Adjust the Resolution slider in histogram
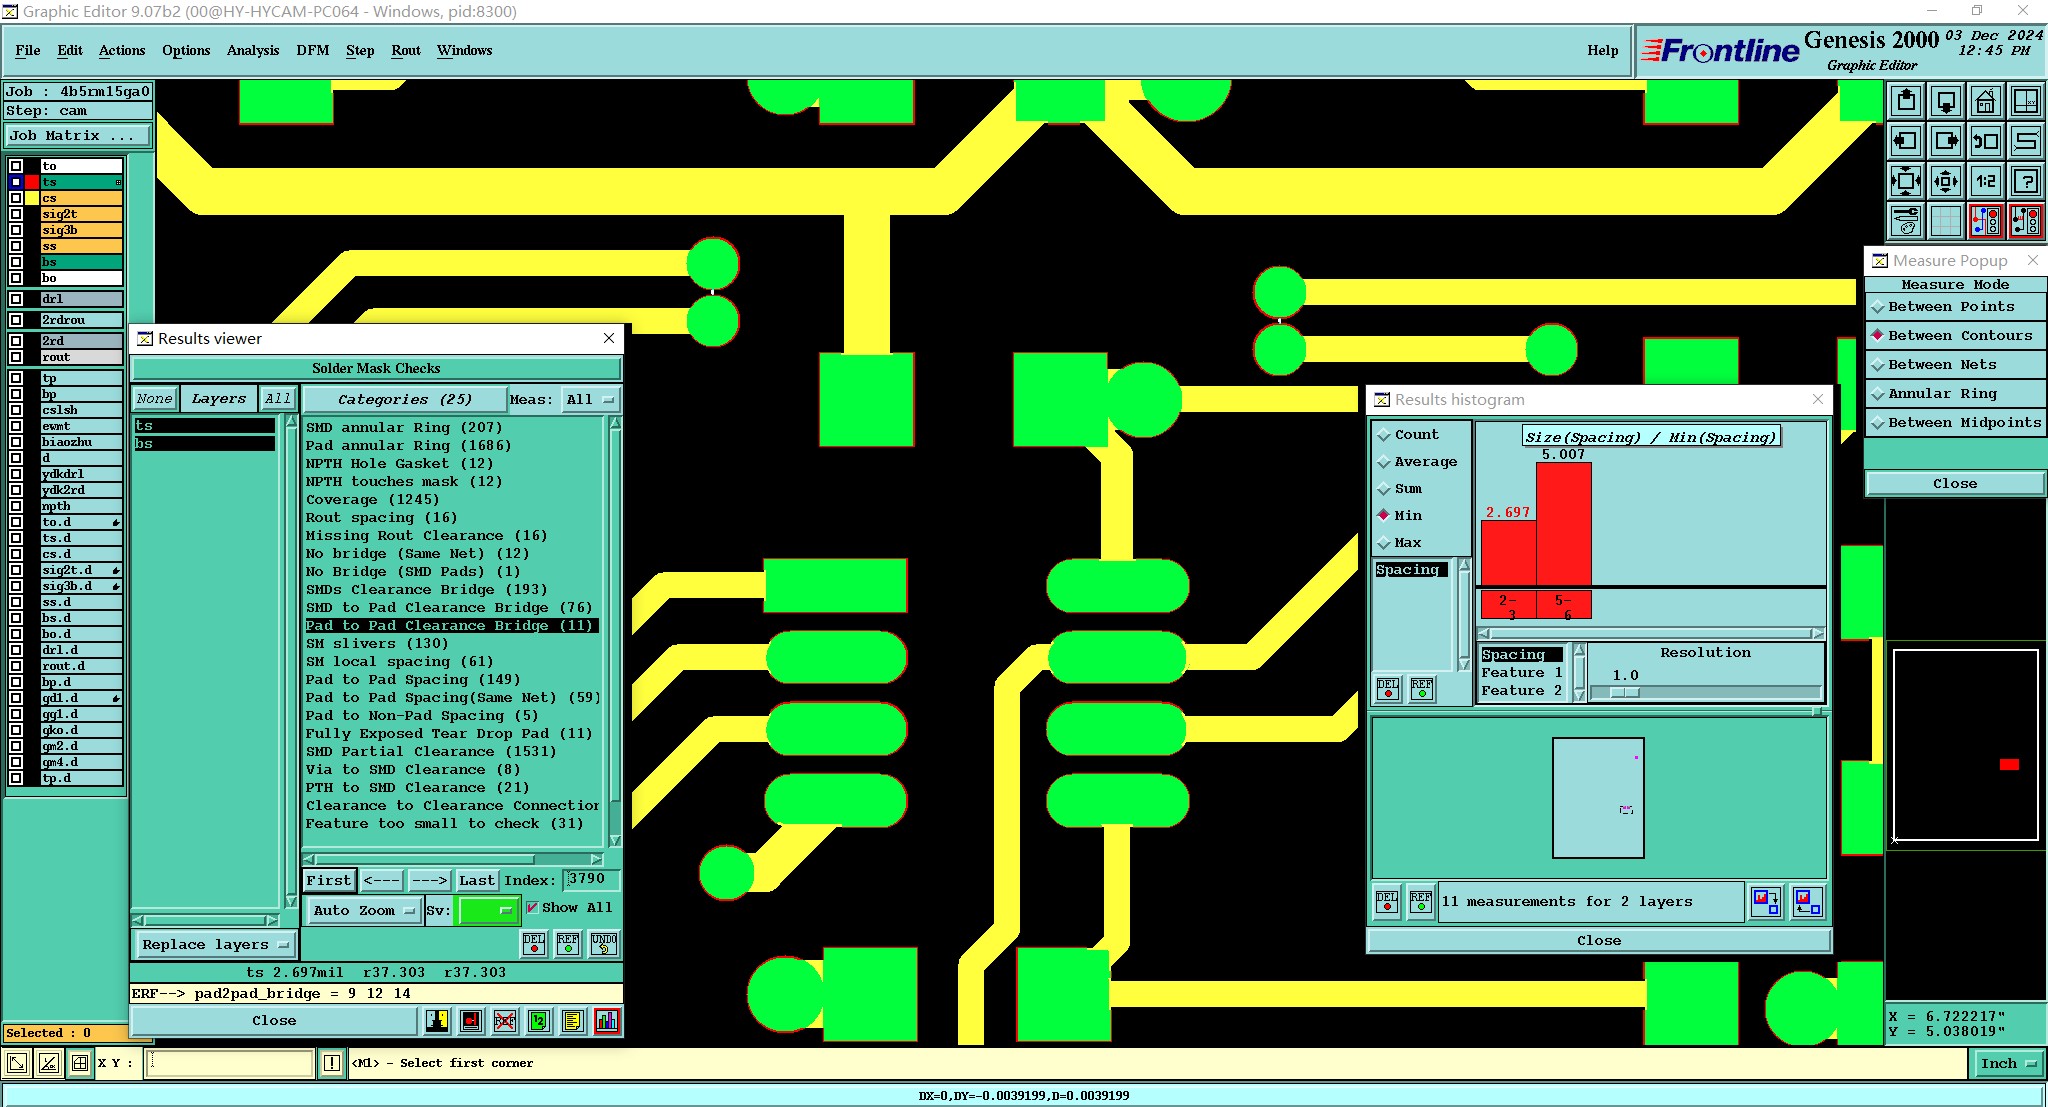The height and width of the screenshot is (1107, 2048). (1626, 692)
